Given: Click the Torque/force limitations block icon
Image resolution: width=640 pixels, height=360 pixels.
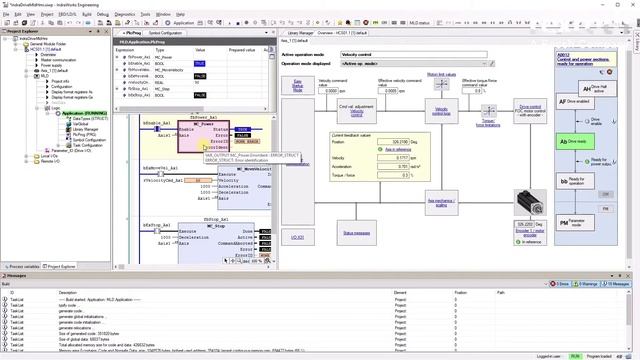Looking at the screenshot, I should (489, 111).
